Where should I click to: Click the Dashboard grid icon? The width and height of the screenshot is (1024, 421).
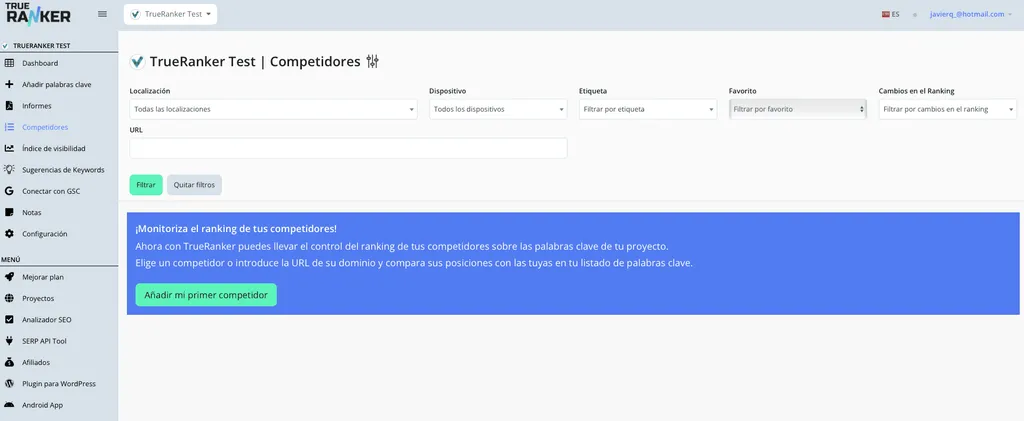coord(9,63)
